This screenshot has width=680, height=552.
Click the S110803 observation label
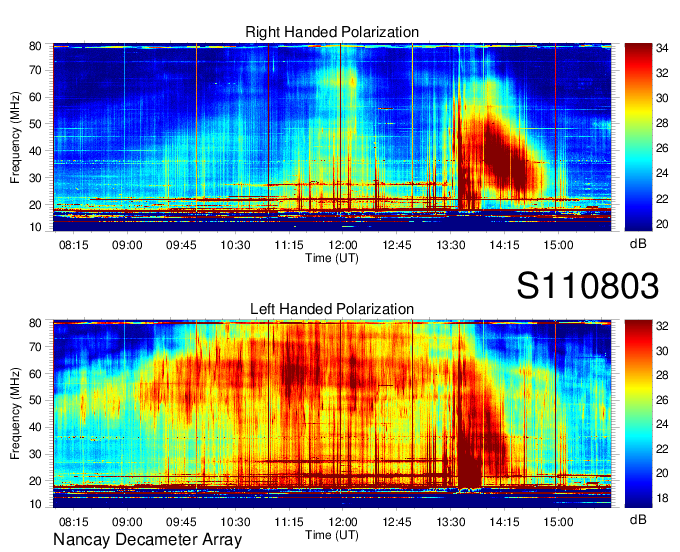coord(588,286)
